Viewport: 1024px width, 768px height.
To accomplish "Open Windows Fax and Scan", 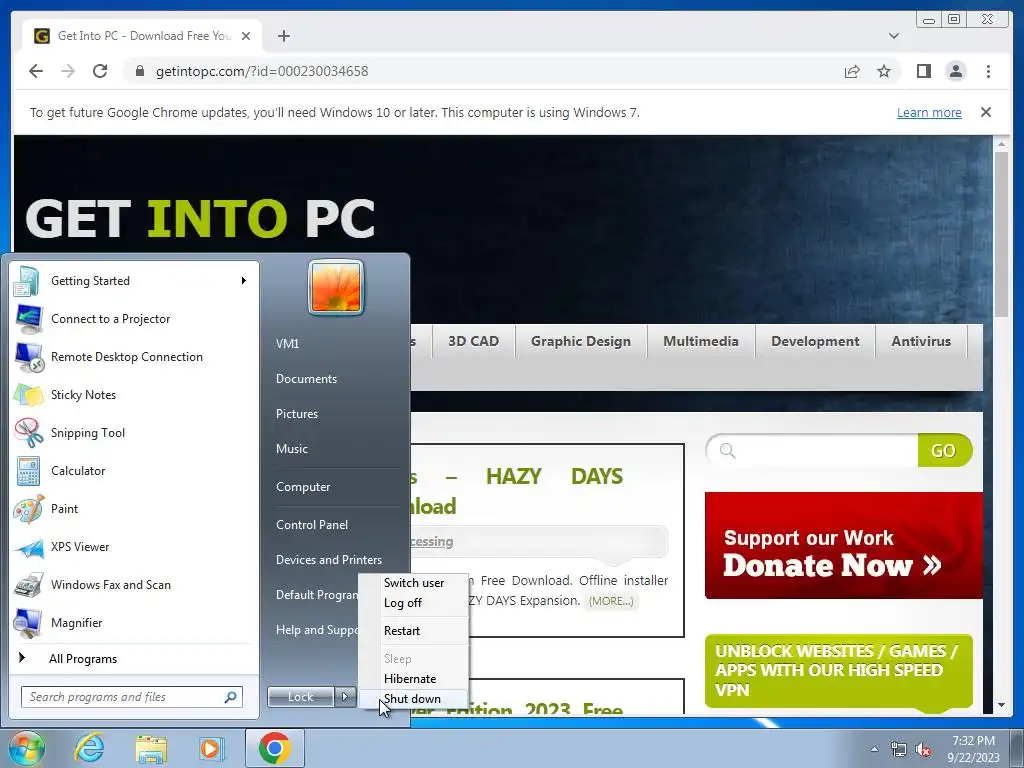I will 134,584.
